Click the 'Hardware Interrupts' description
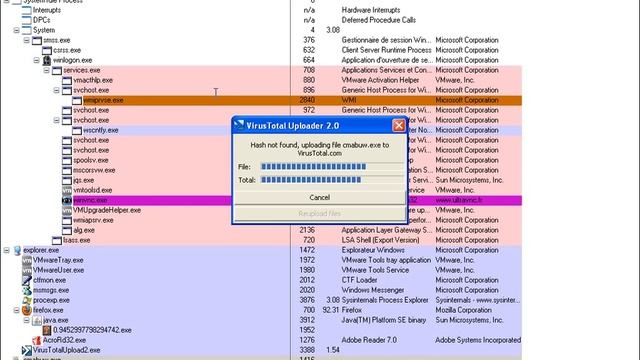 371,10
